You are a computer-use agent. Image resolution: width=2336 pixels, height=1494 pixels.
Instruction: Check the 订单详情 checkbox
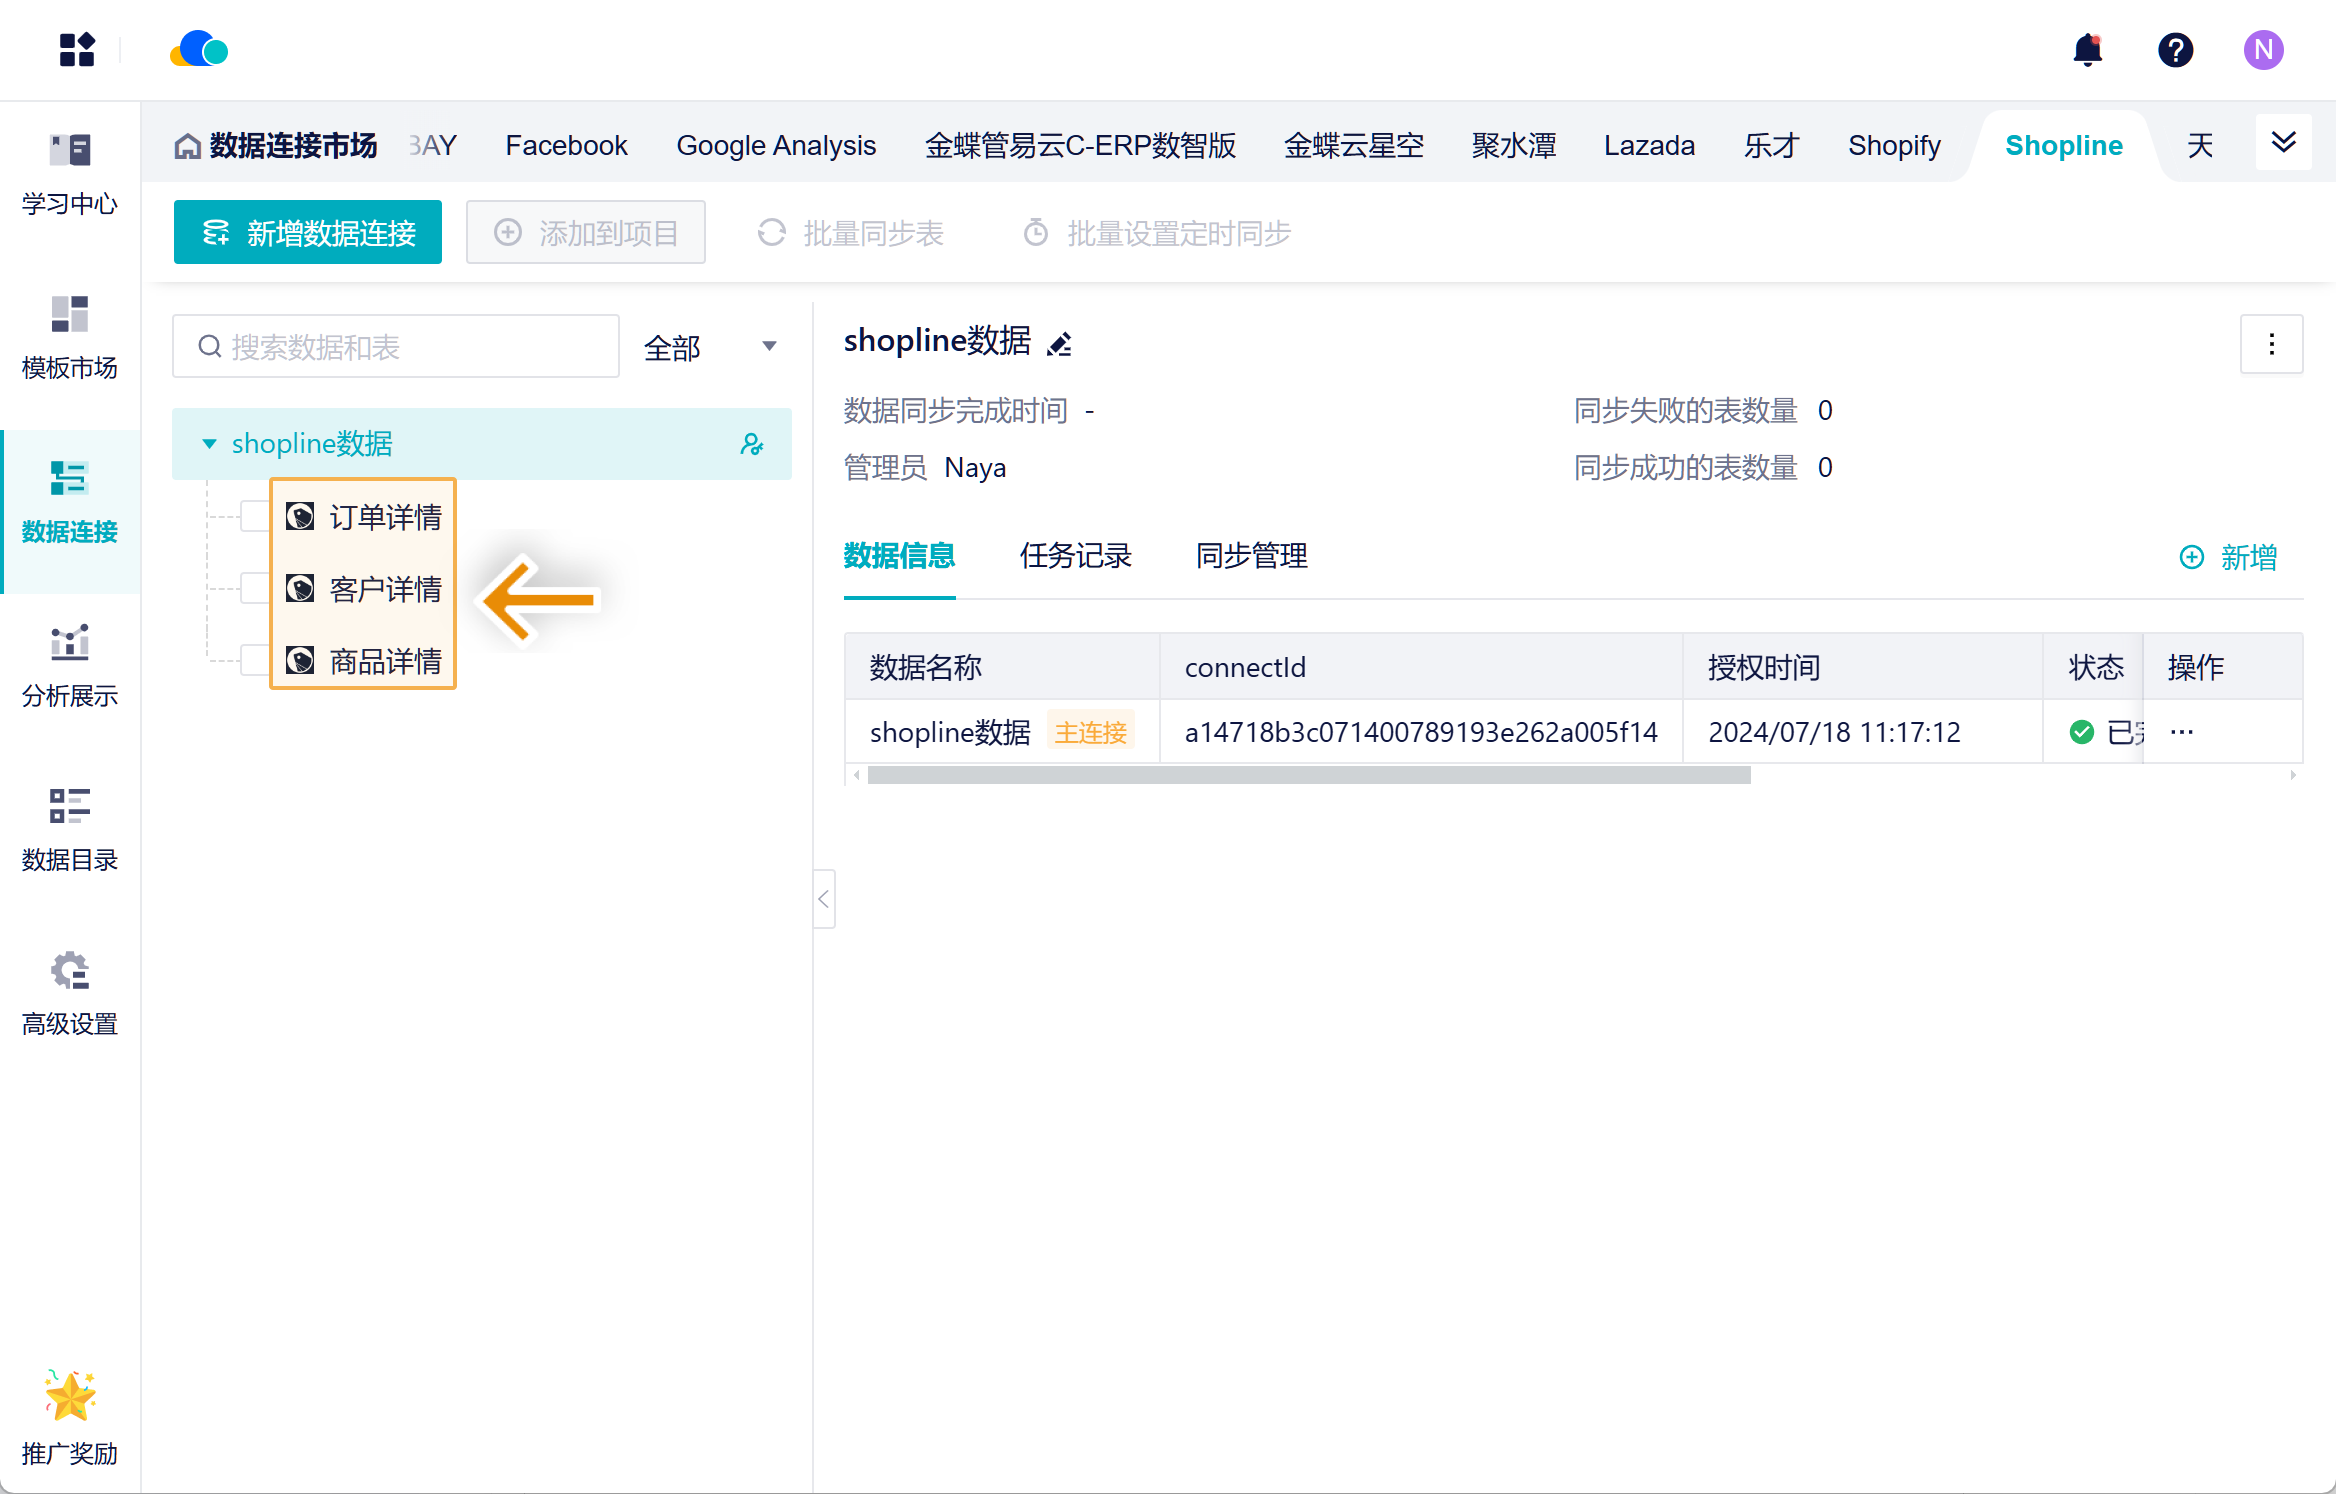coord(255,517)
